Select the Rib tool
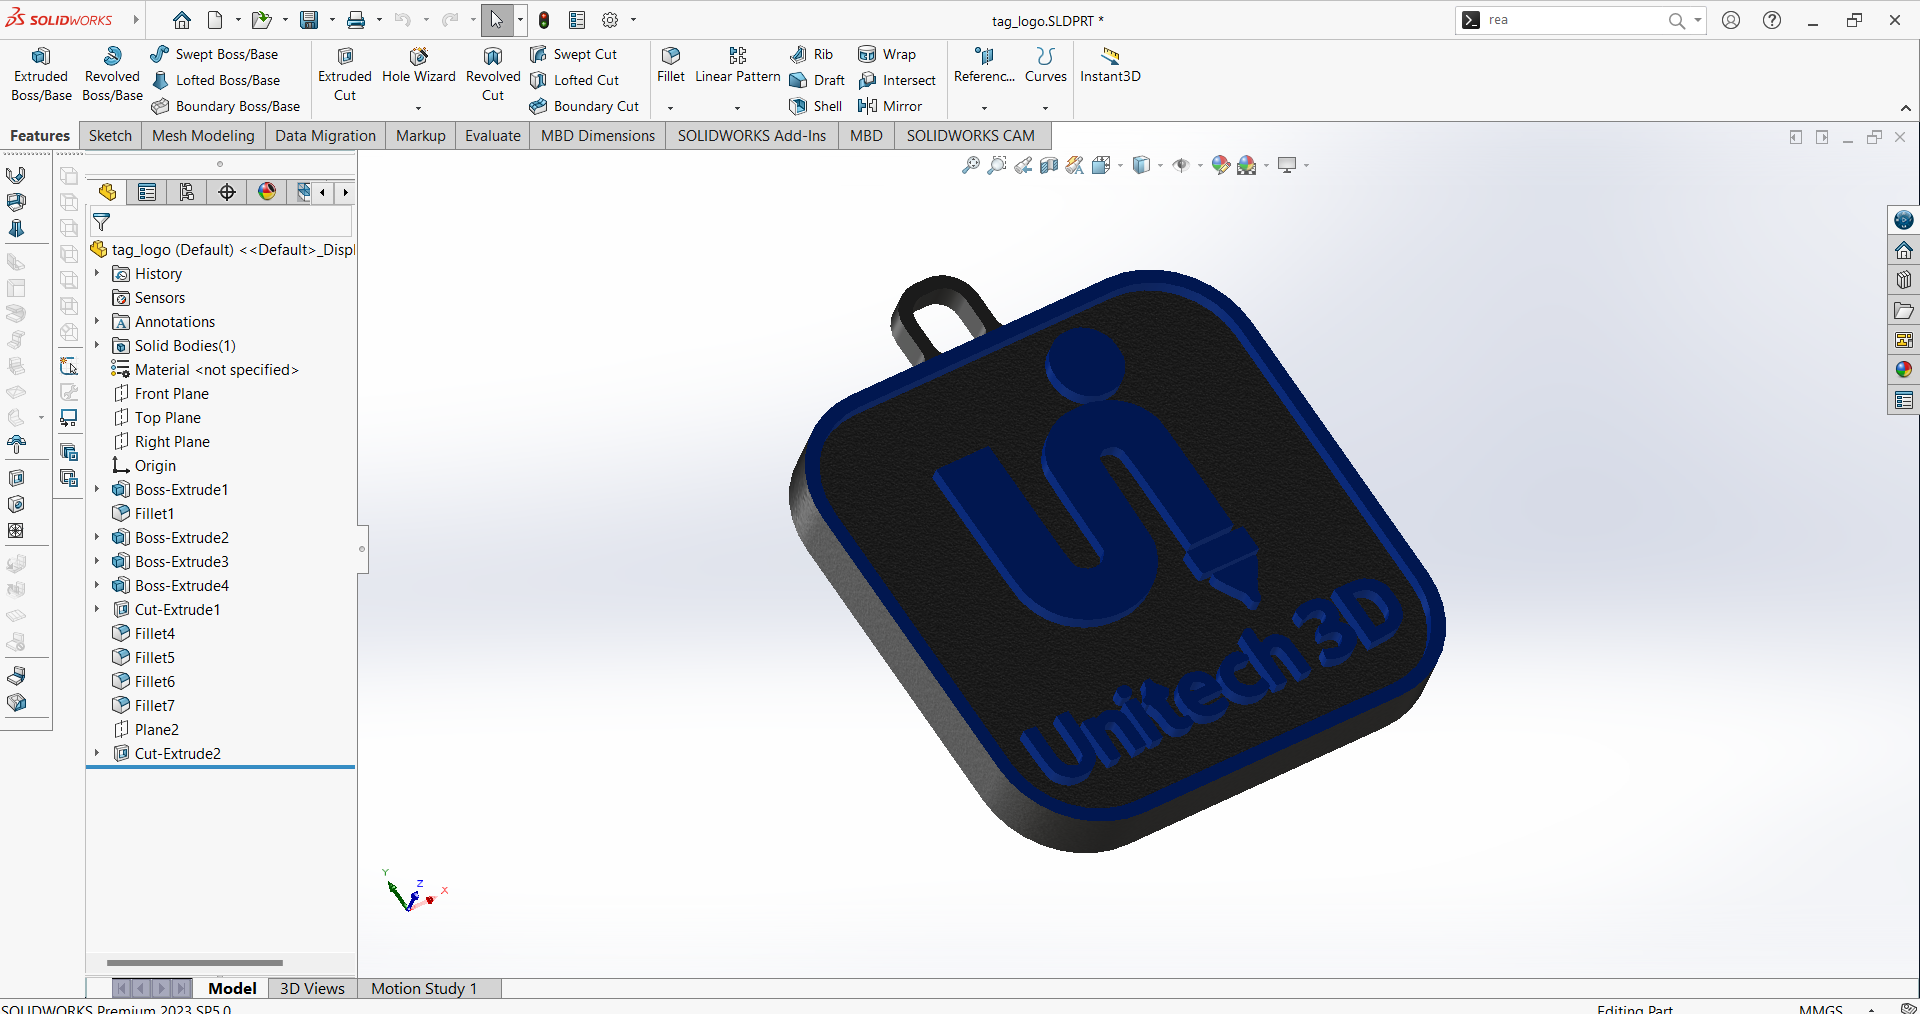 point(811,54)
